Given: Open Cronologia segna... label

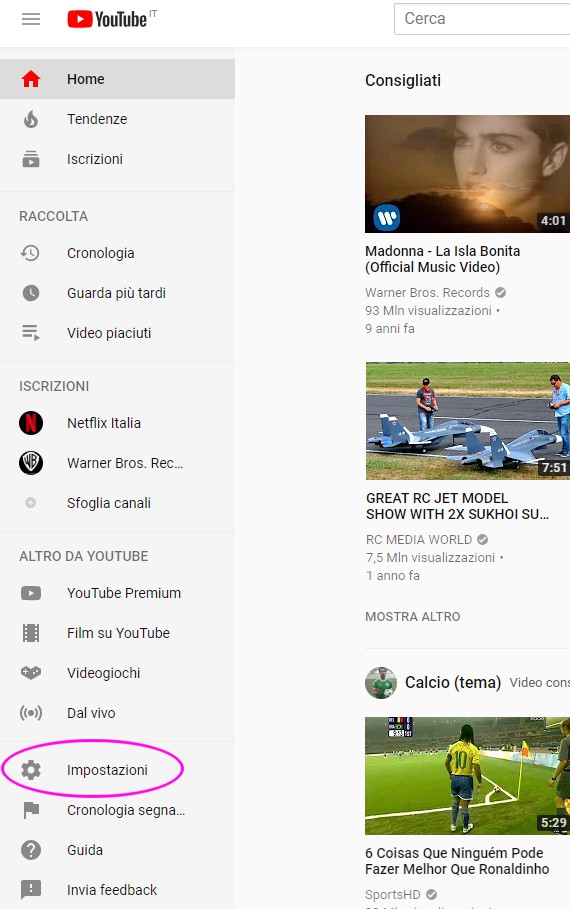Looking at the screenshot, I should [x=126, y=810].
